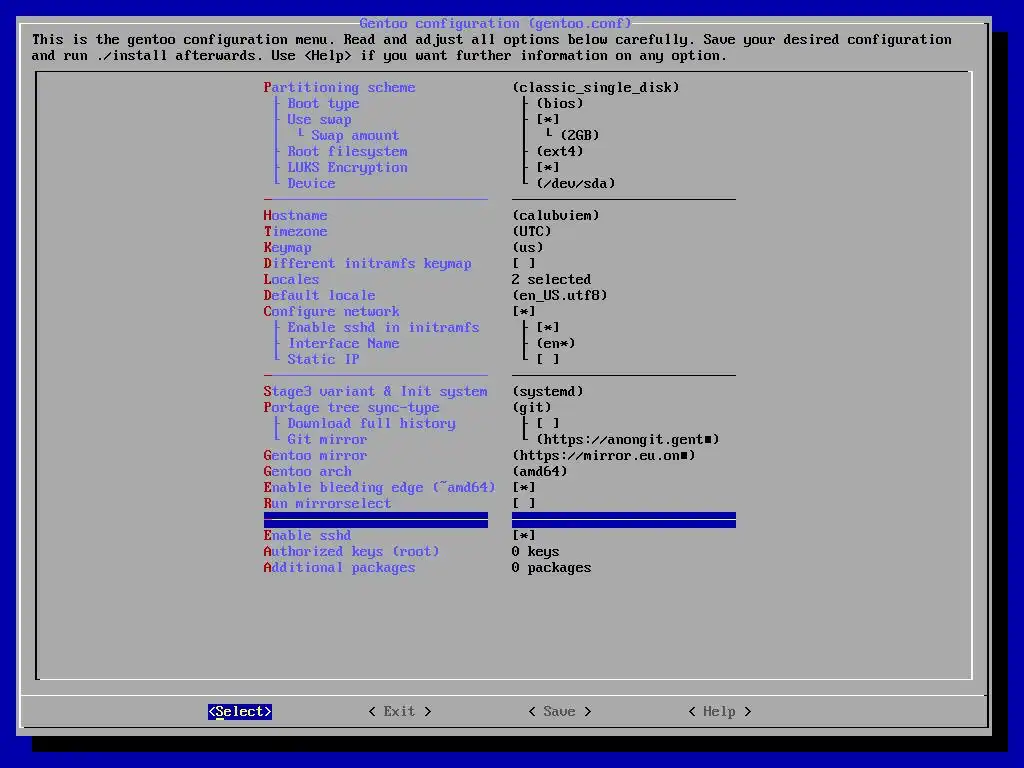Open the Locales menu entry
Image resolution: width=1024 pixels, height=768 pixels.
pyautogui.click(x=291, y=280)
